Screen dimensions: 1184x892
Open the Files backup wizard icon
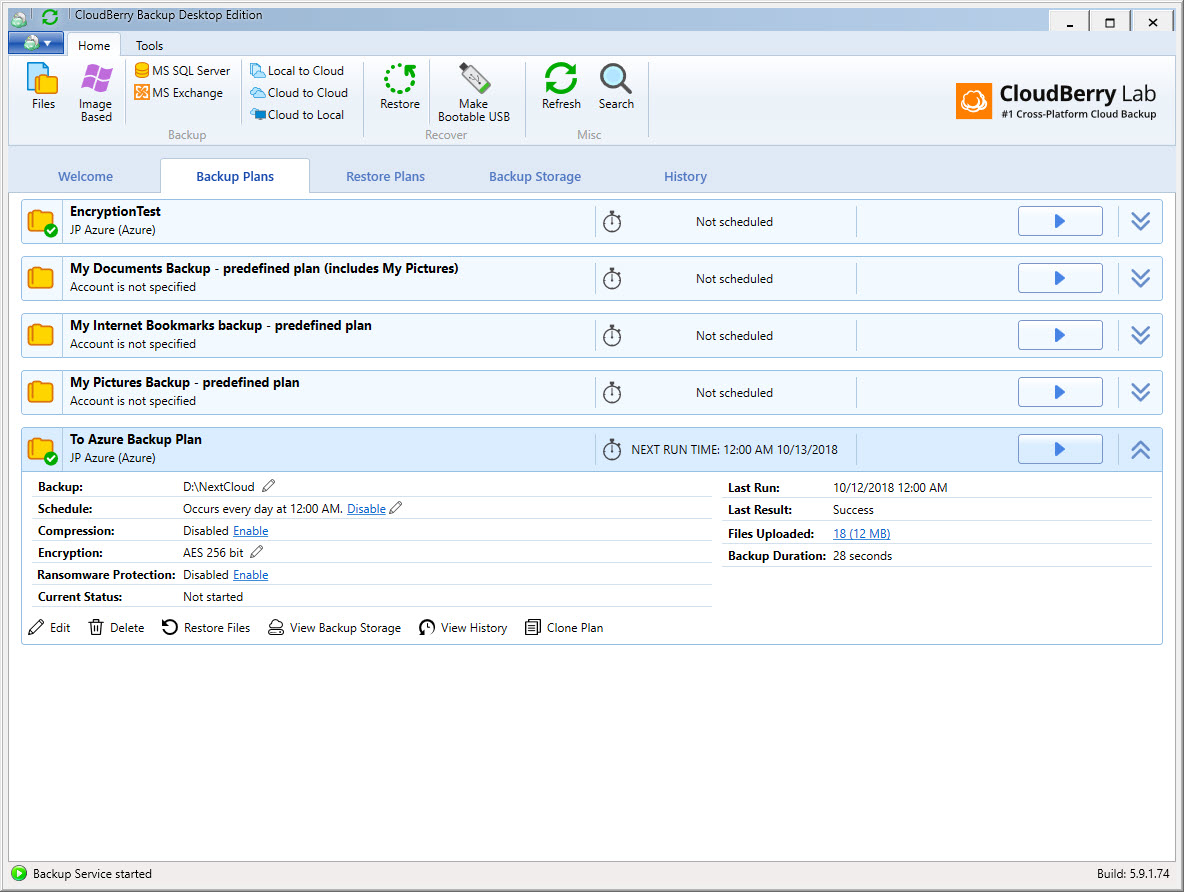(x=43, y=87)
